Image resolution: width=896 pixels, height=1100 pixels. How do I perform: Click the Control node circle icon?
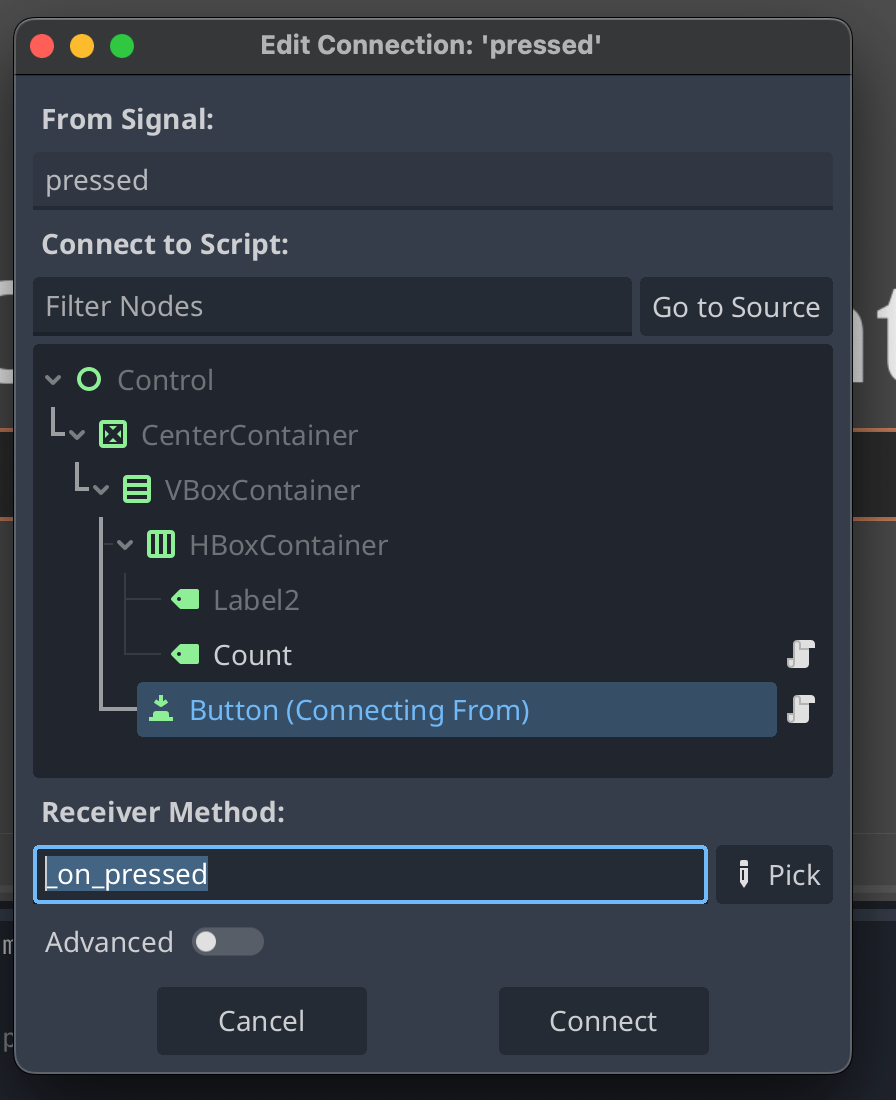(x=89, y=380)
